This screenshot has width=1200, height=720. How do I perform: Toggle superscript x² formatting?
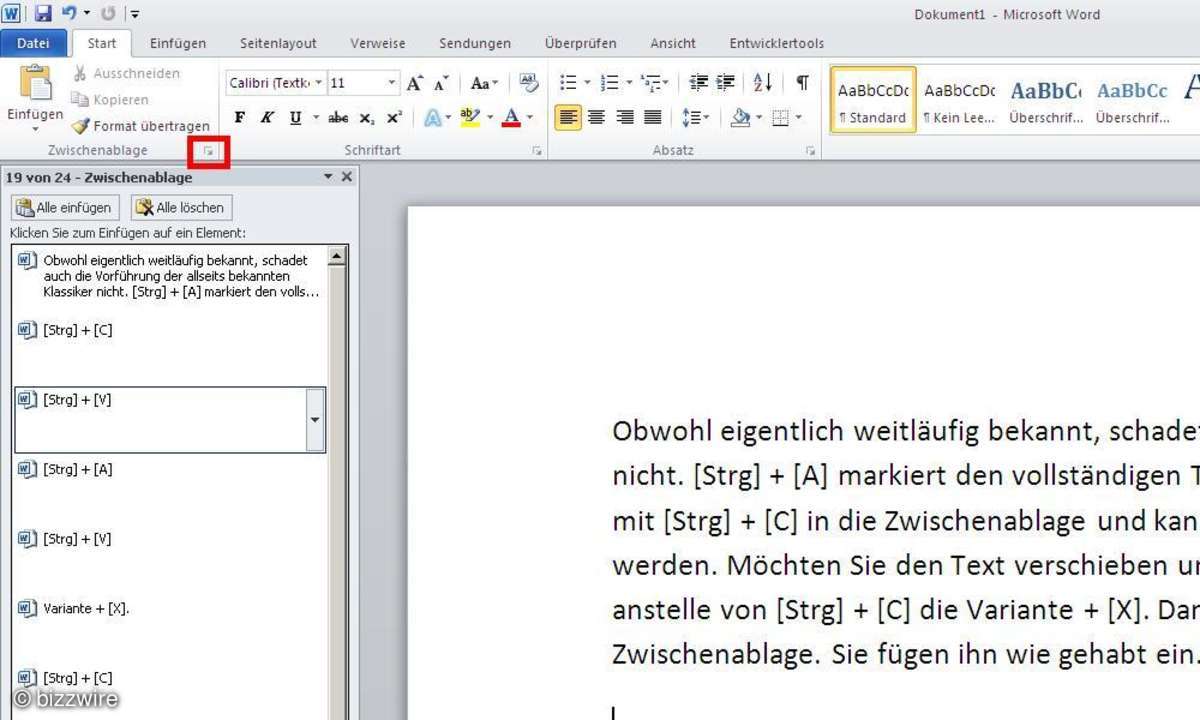point(394,117)
